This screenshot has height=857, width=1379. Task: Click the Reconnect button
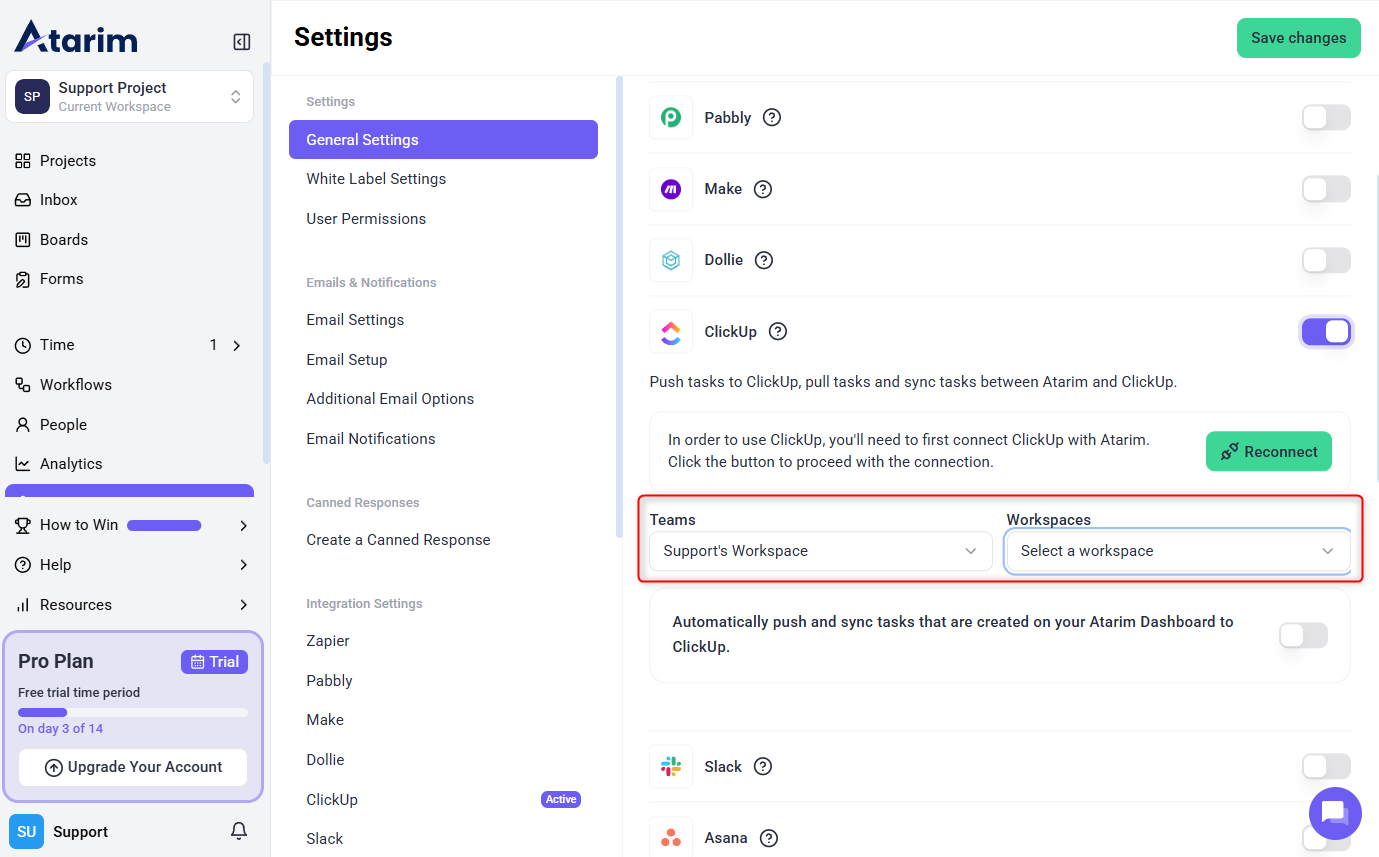1268,452
